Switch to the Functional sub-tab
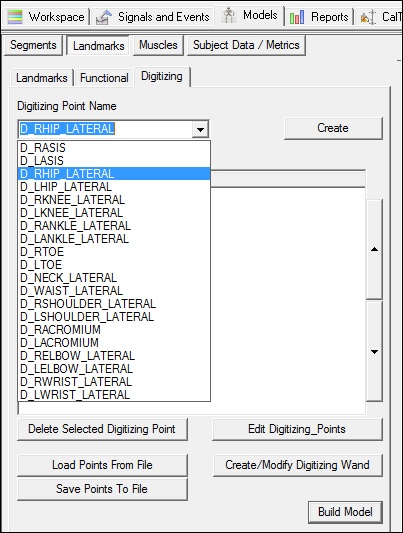This screenshot has height=533, width=403. click(104, 78)
